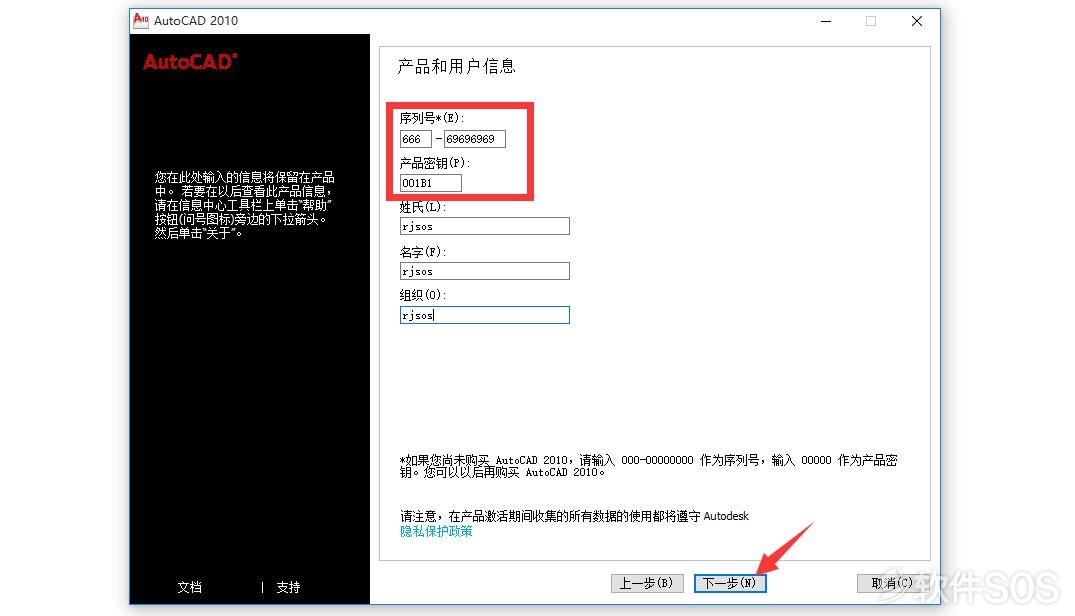Proceed with 下一步(N) button

click(729, 583)
